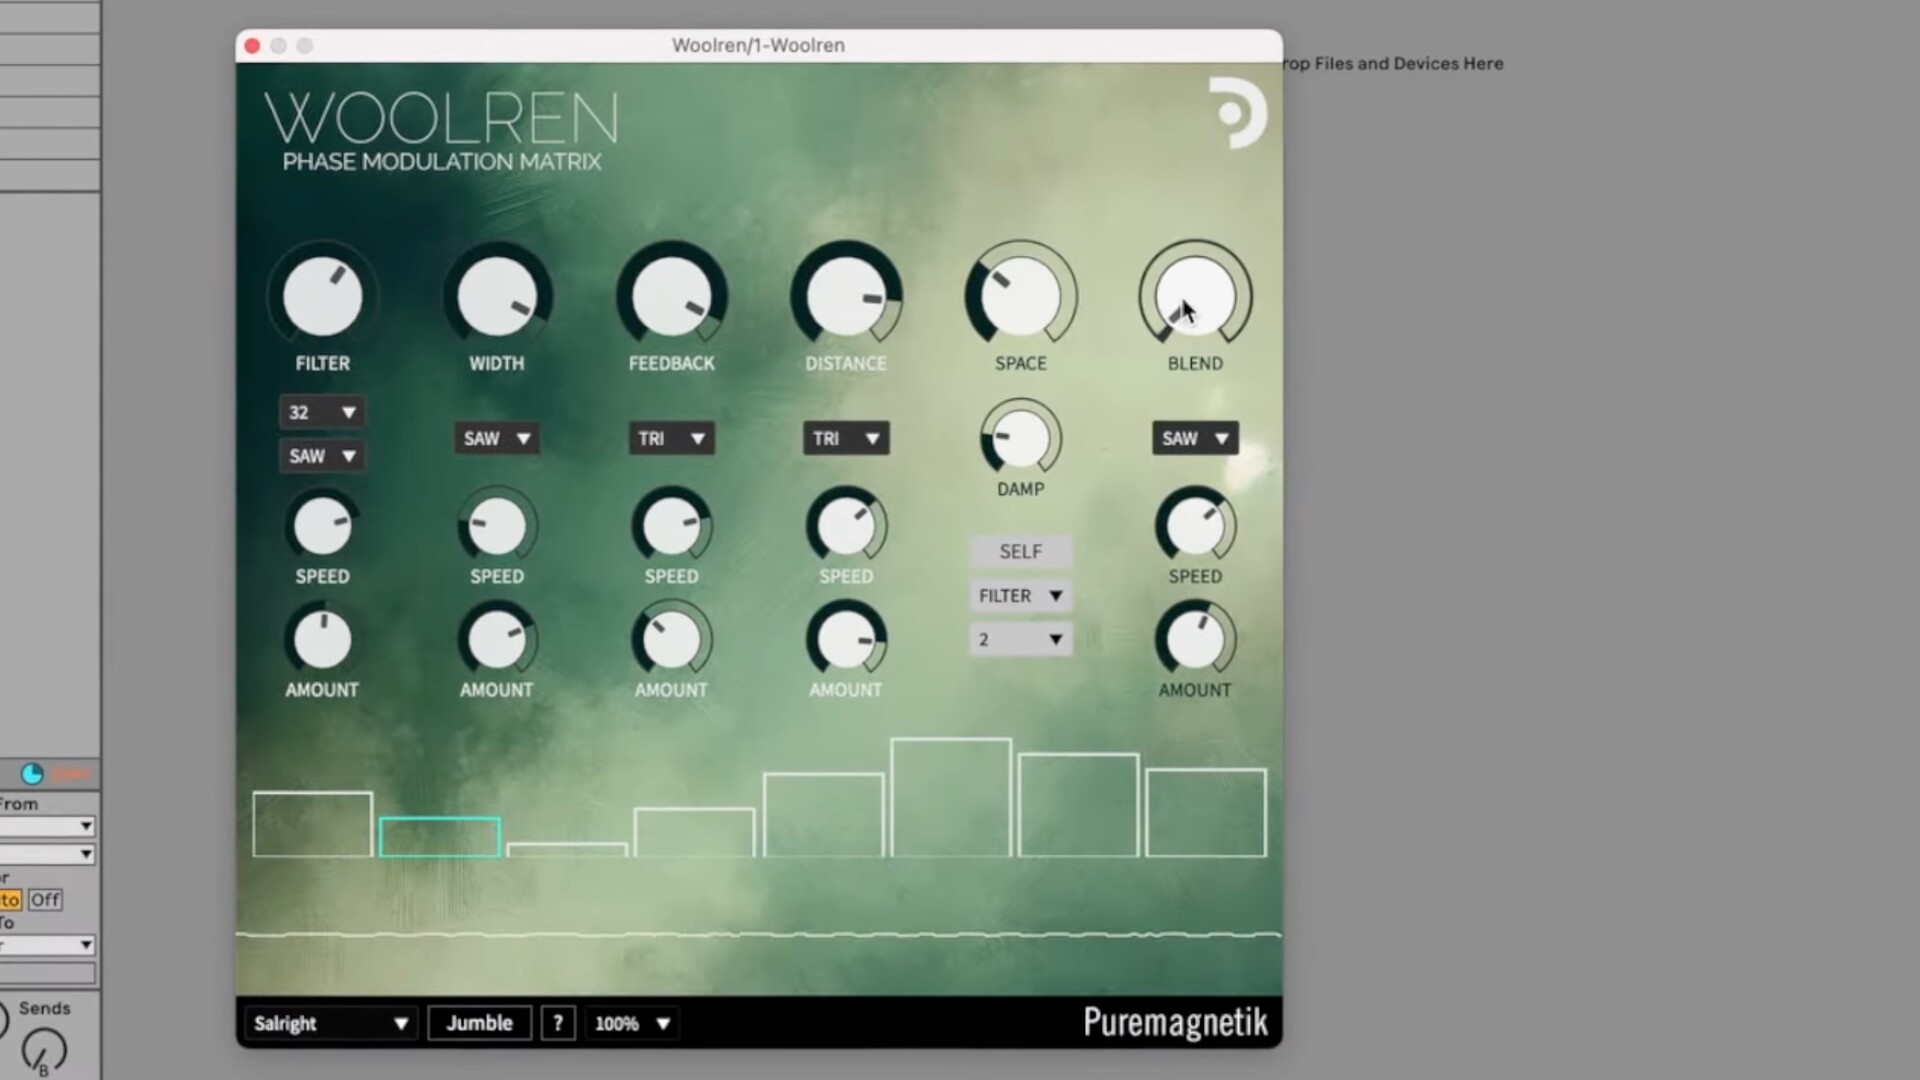Open the Salright preset dropdown
Viewport: 1920px width, 1080px height.
point(330,1023)
